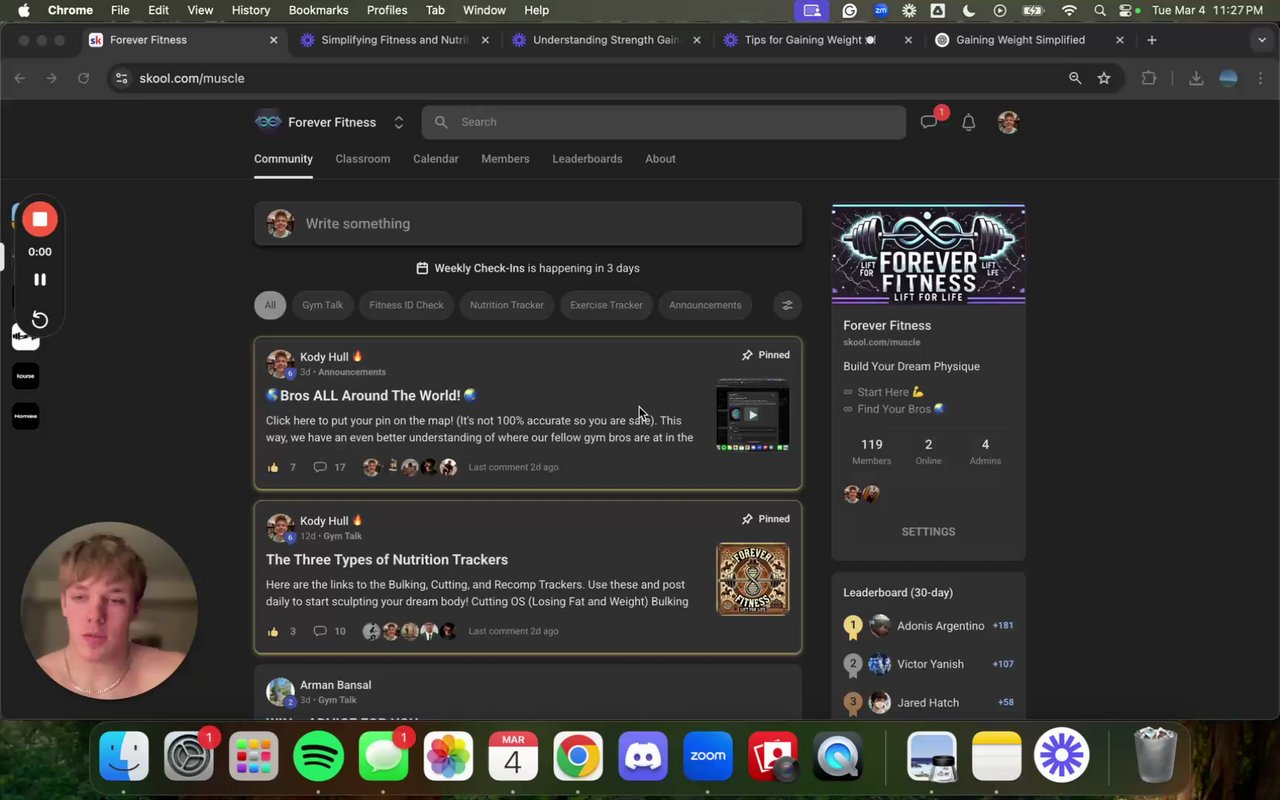The height and width of the screenshot is (800, 1280).
Task: Open the notifications bell
Action: point(968,122)
